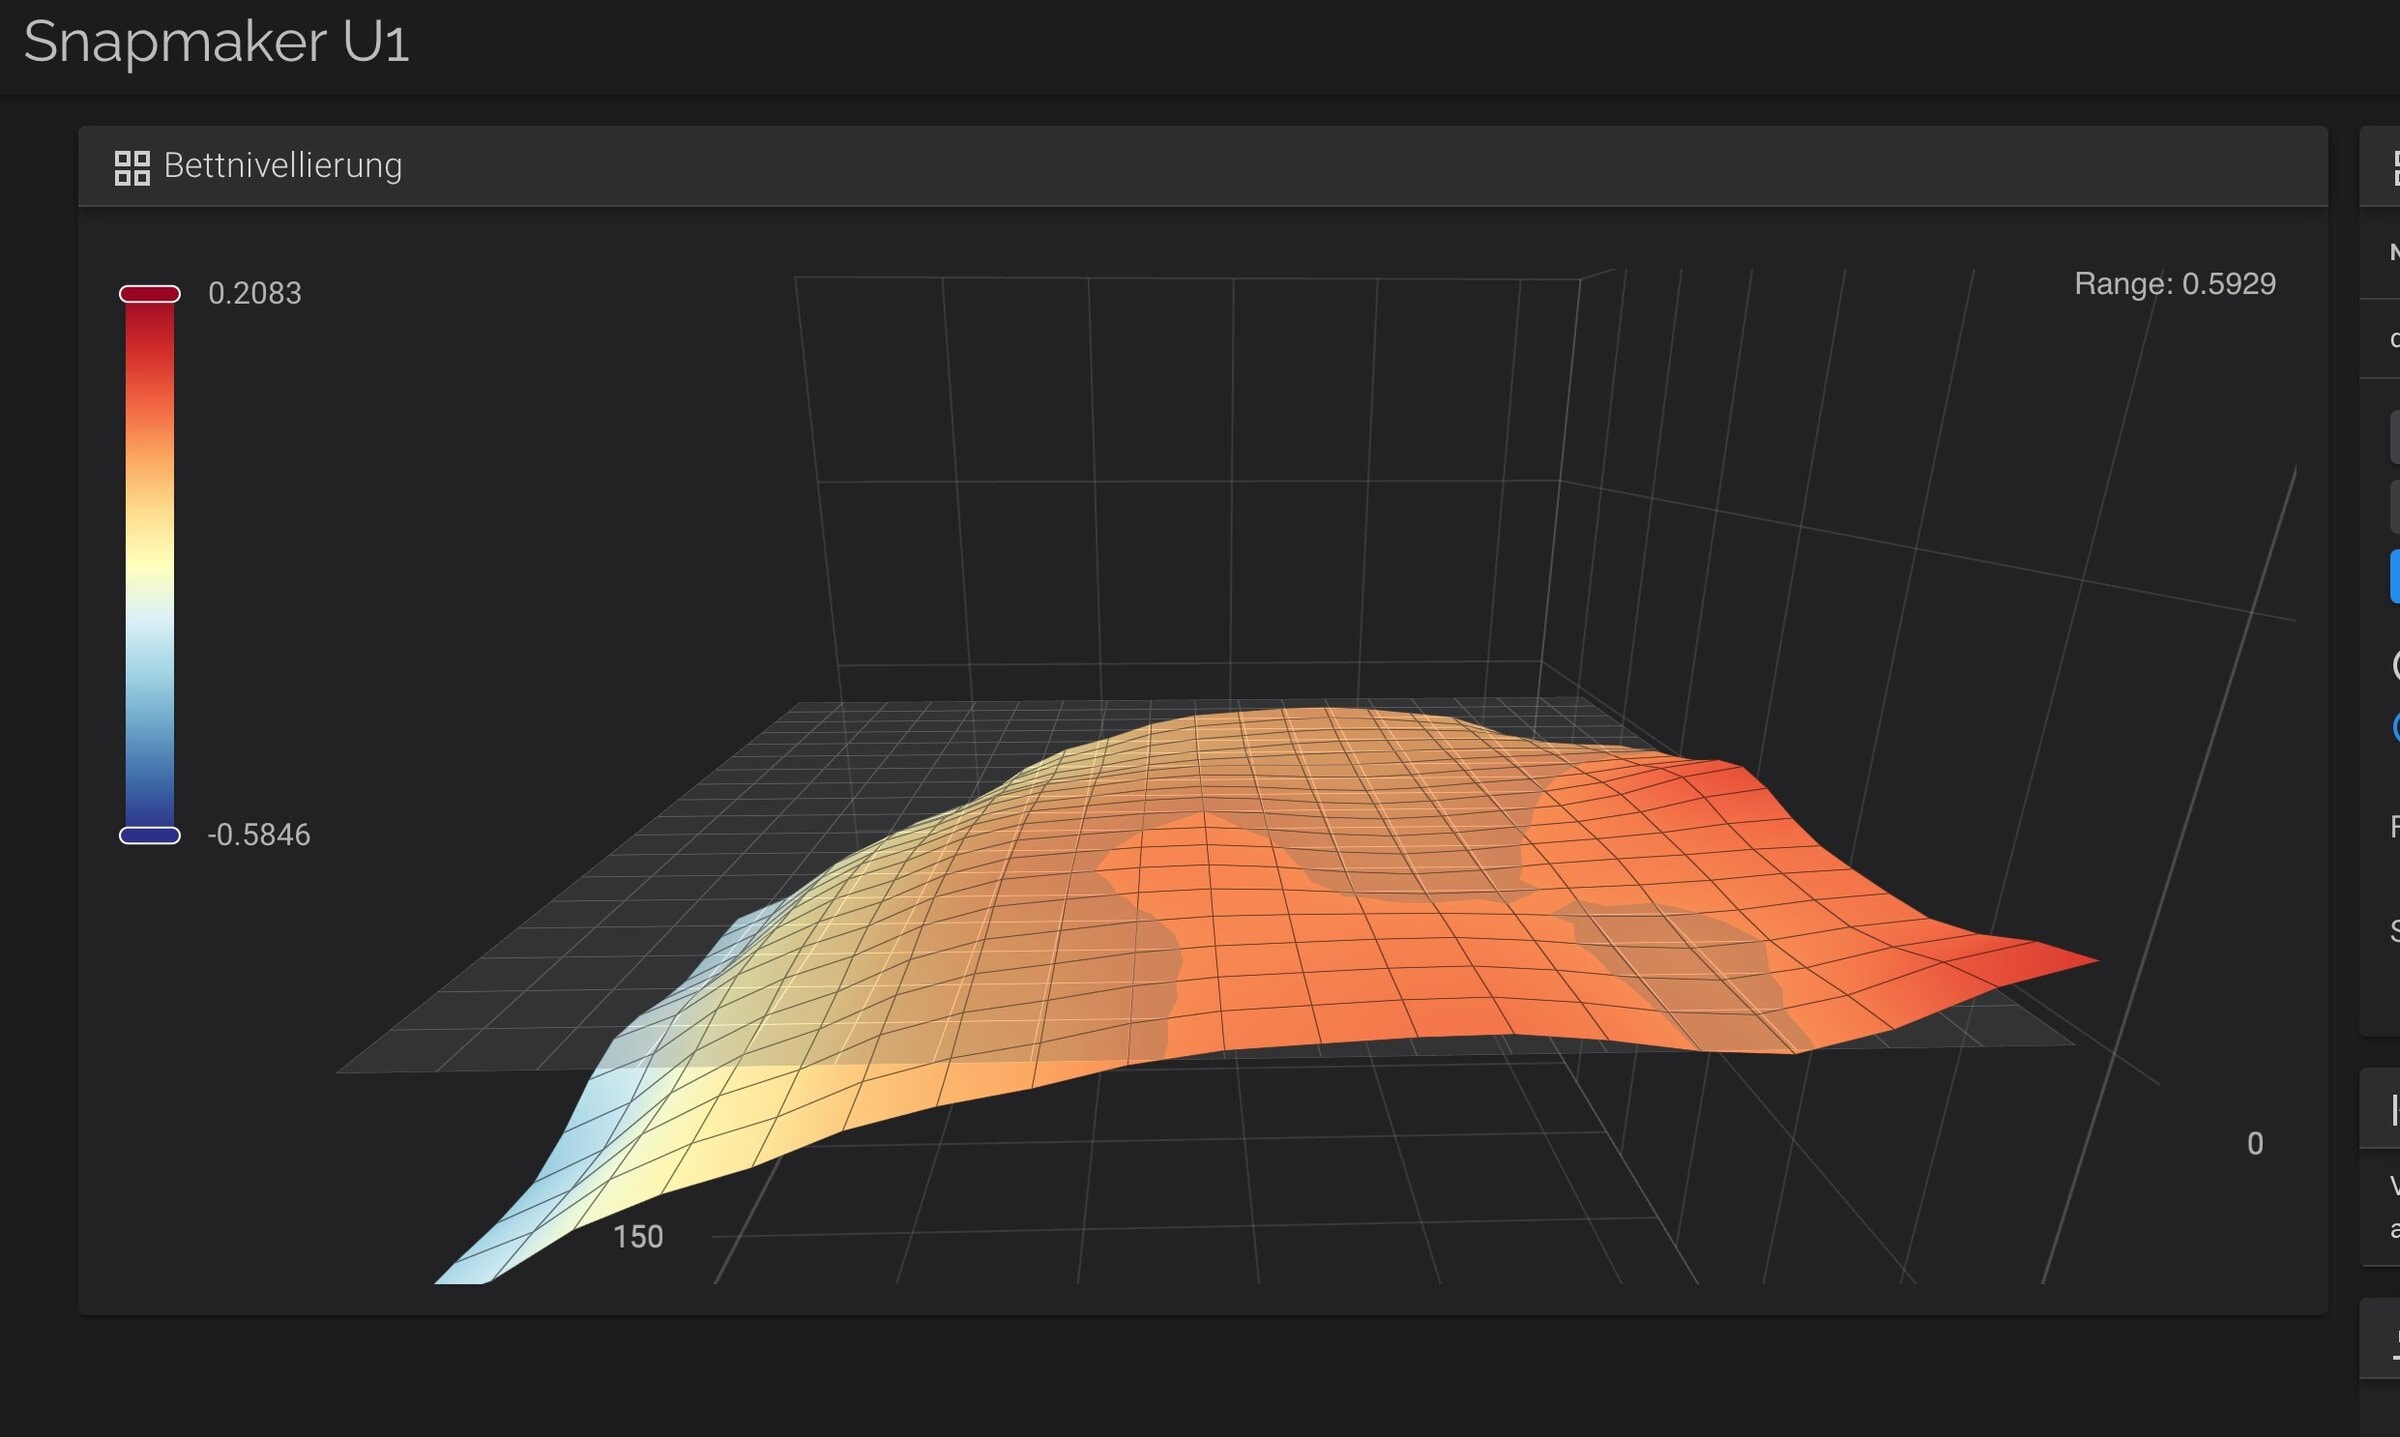Click the 0.2083 maximum scale value

(x=254, y=293)
